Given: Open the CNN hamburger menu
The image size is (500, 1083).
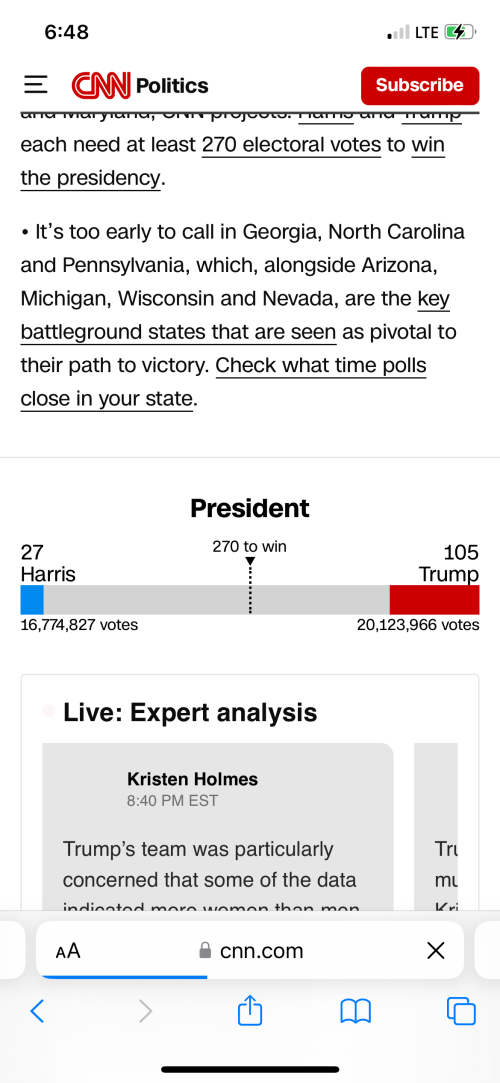Looking at the screenshot, I should point(36,86).
